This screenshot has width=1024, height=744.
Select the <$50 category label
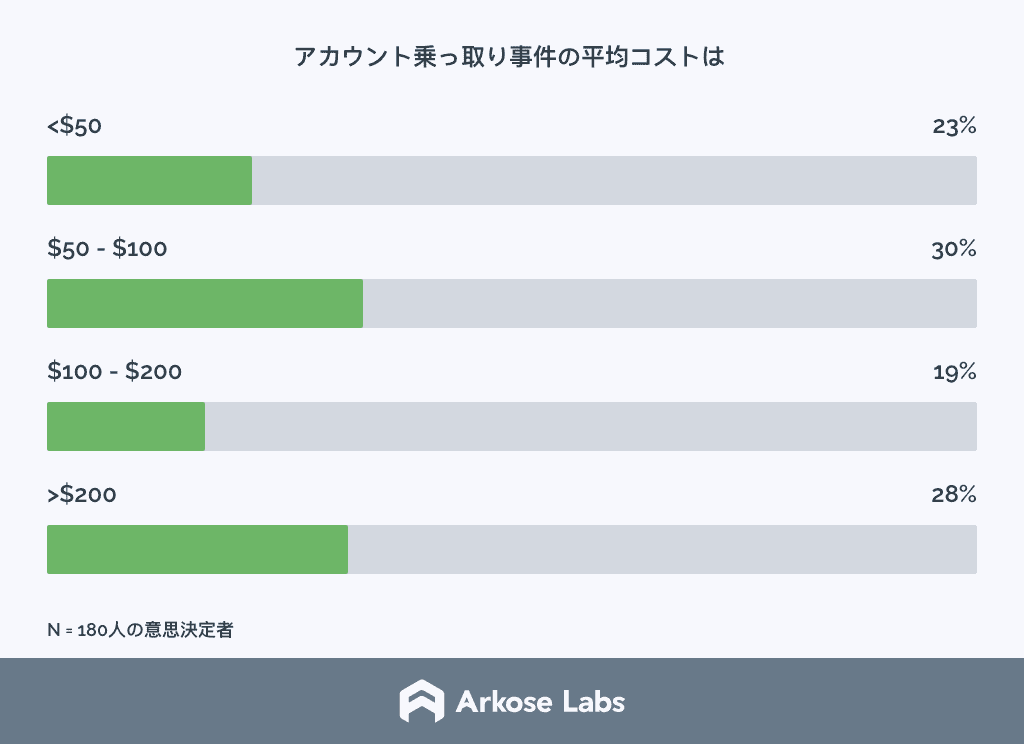click(x=74, y=125)
